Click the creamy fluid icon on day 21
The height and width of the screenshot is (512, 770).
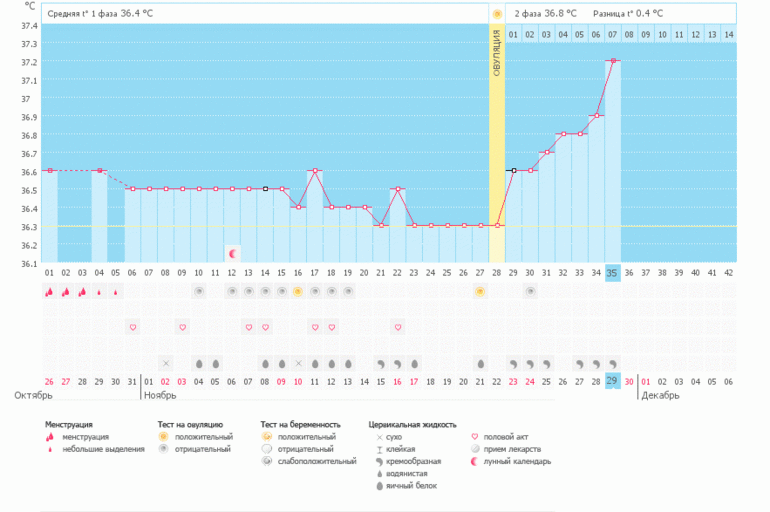381,363
